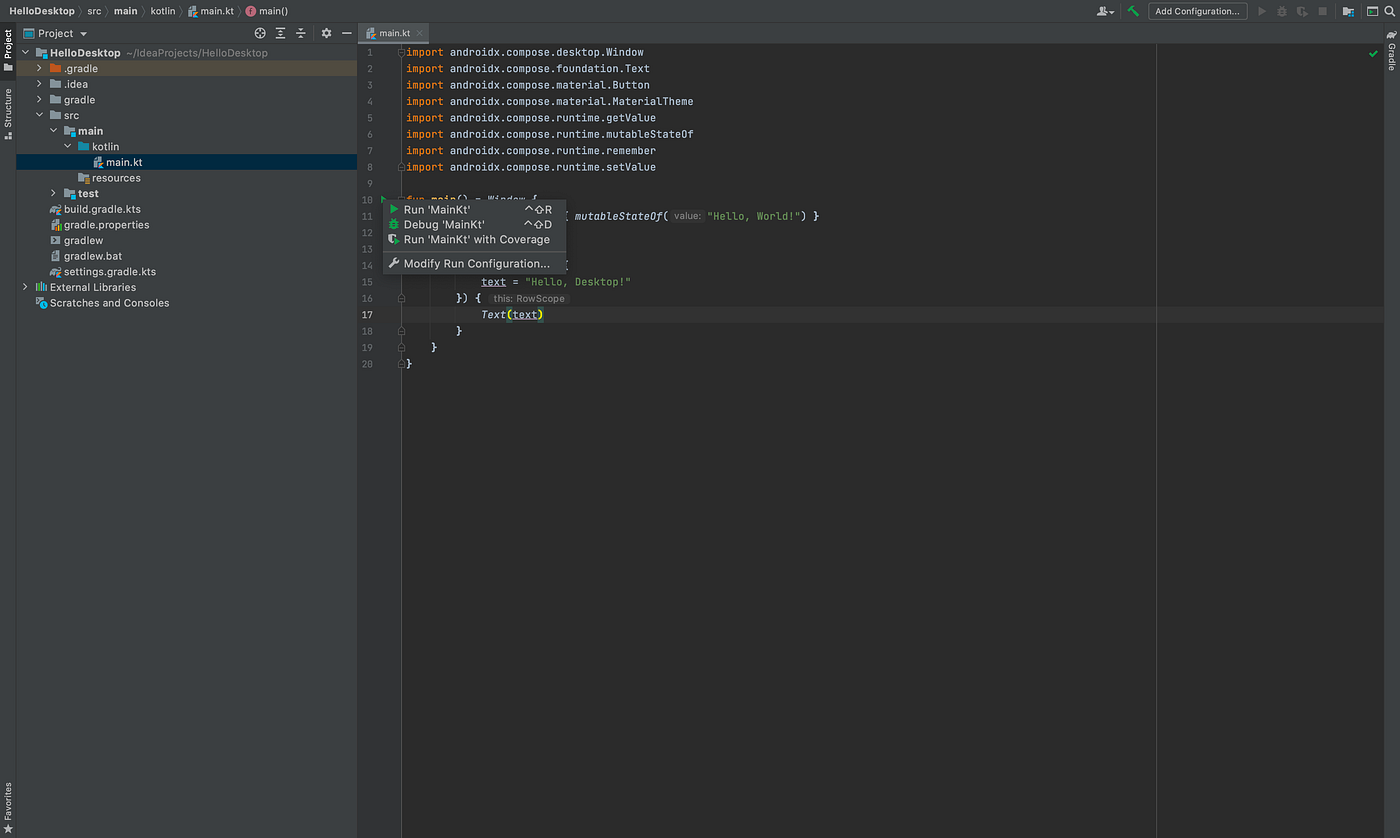Open the Project view selector dropdown

54,33
